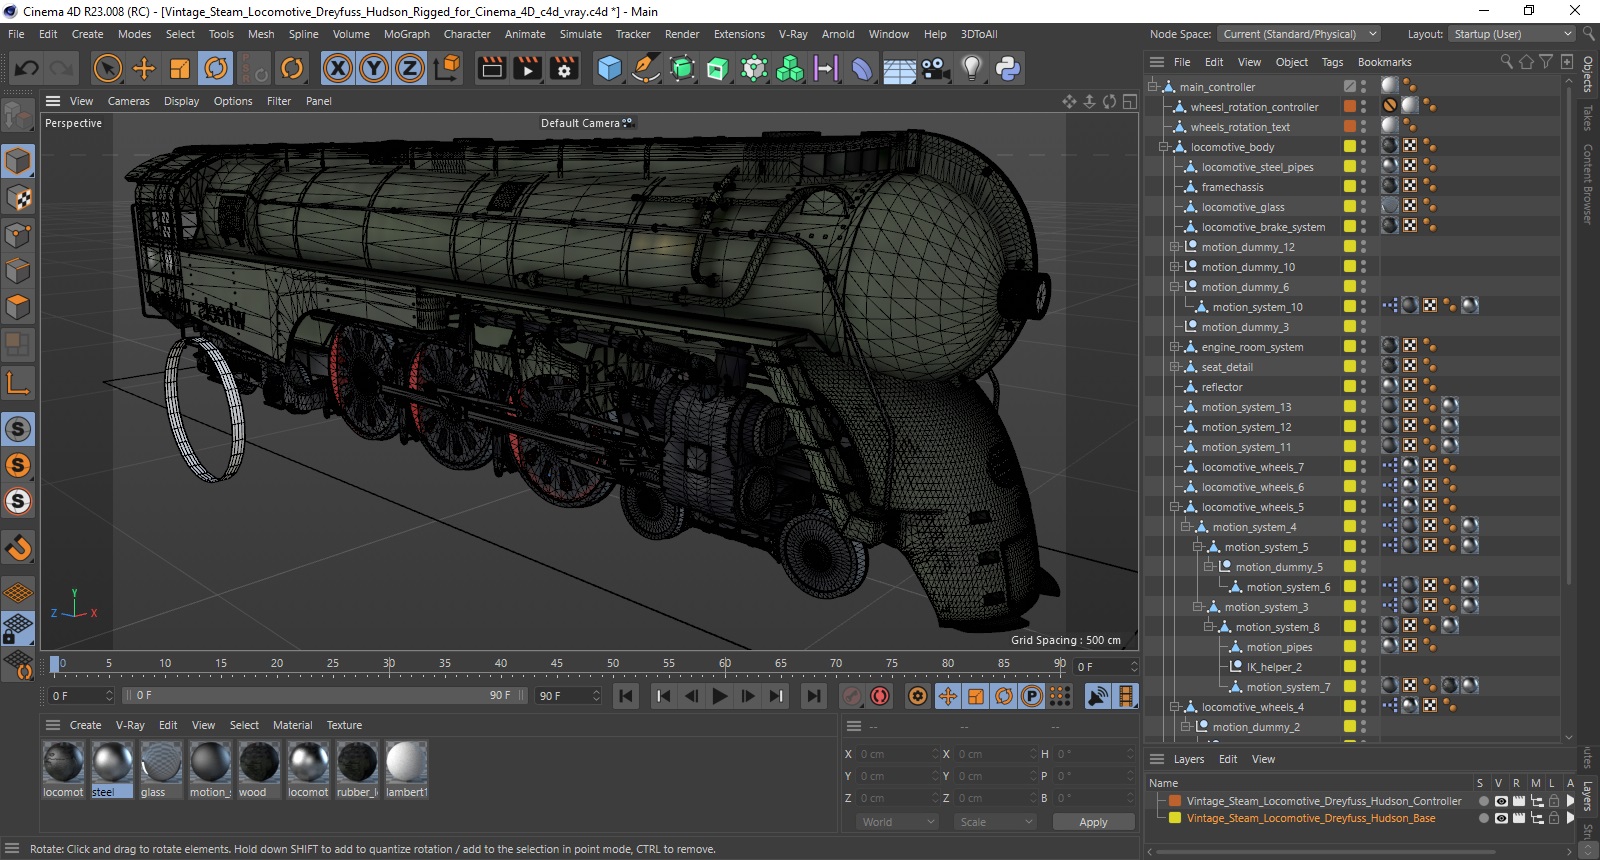This screenshot has width=1600, height=860.
Task: Click the Undo arrow icon
Action: [27, 68]
